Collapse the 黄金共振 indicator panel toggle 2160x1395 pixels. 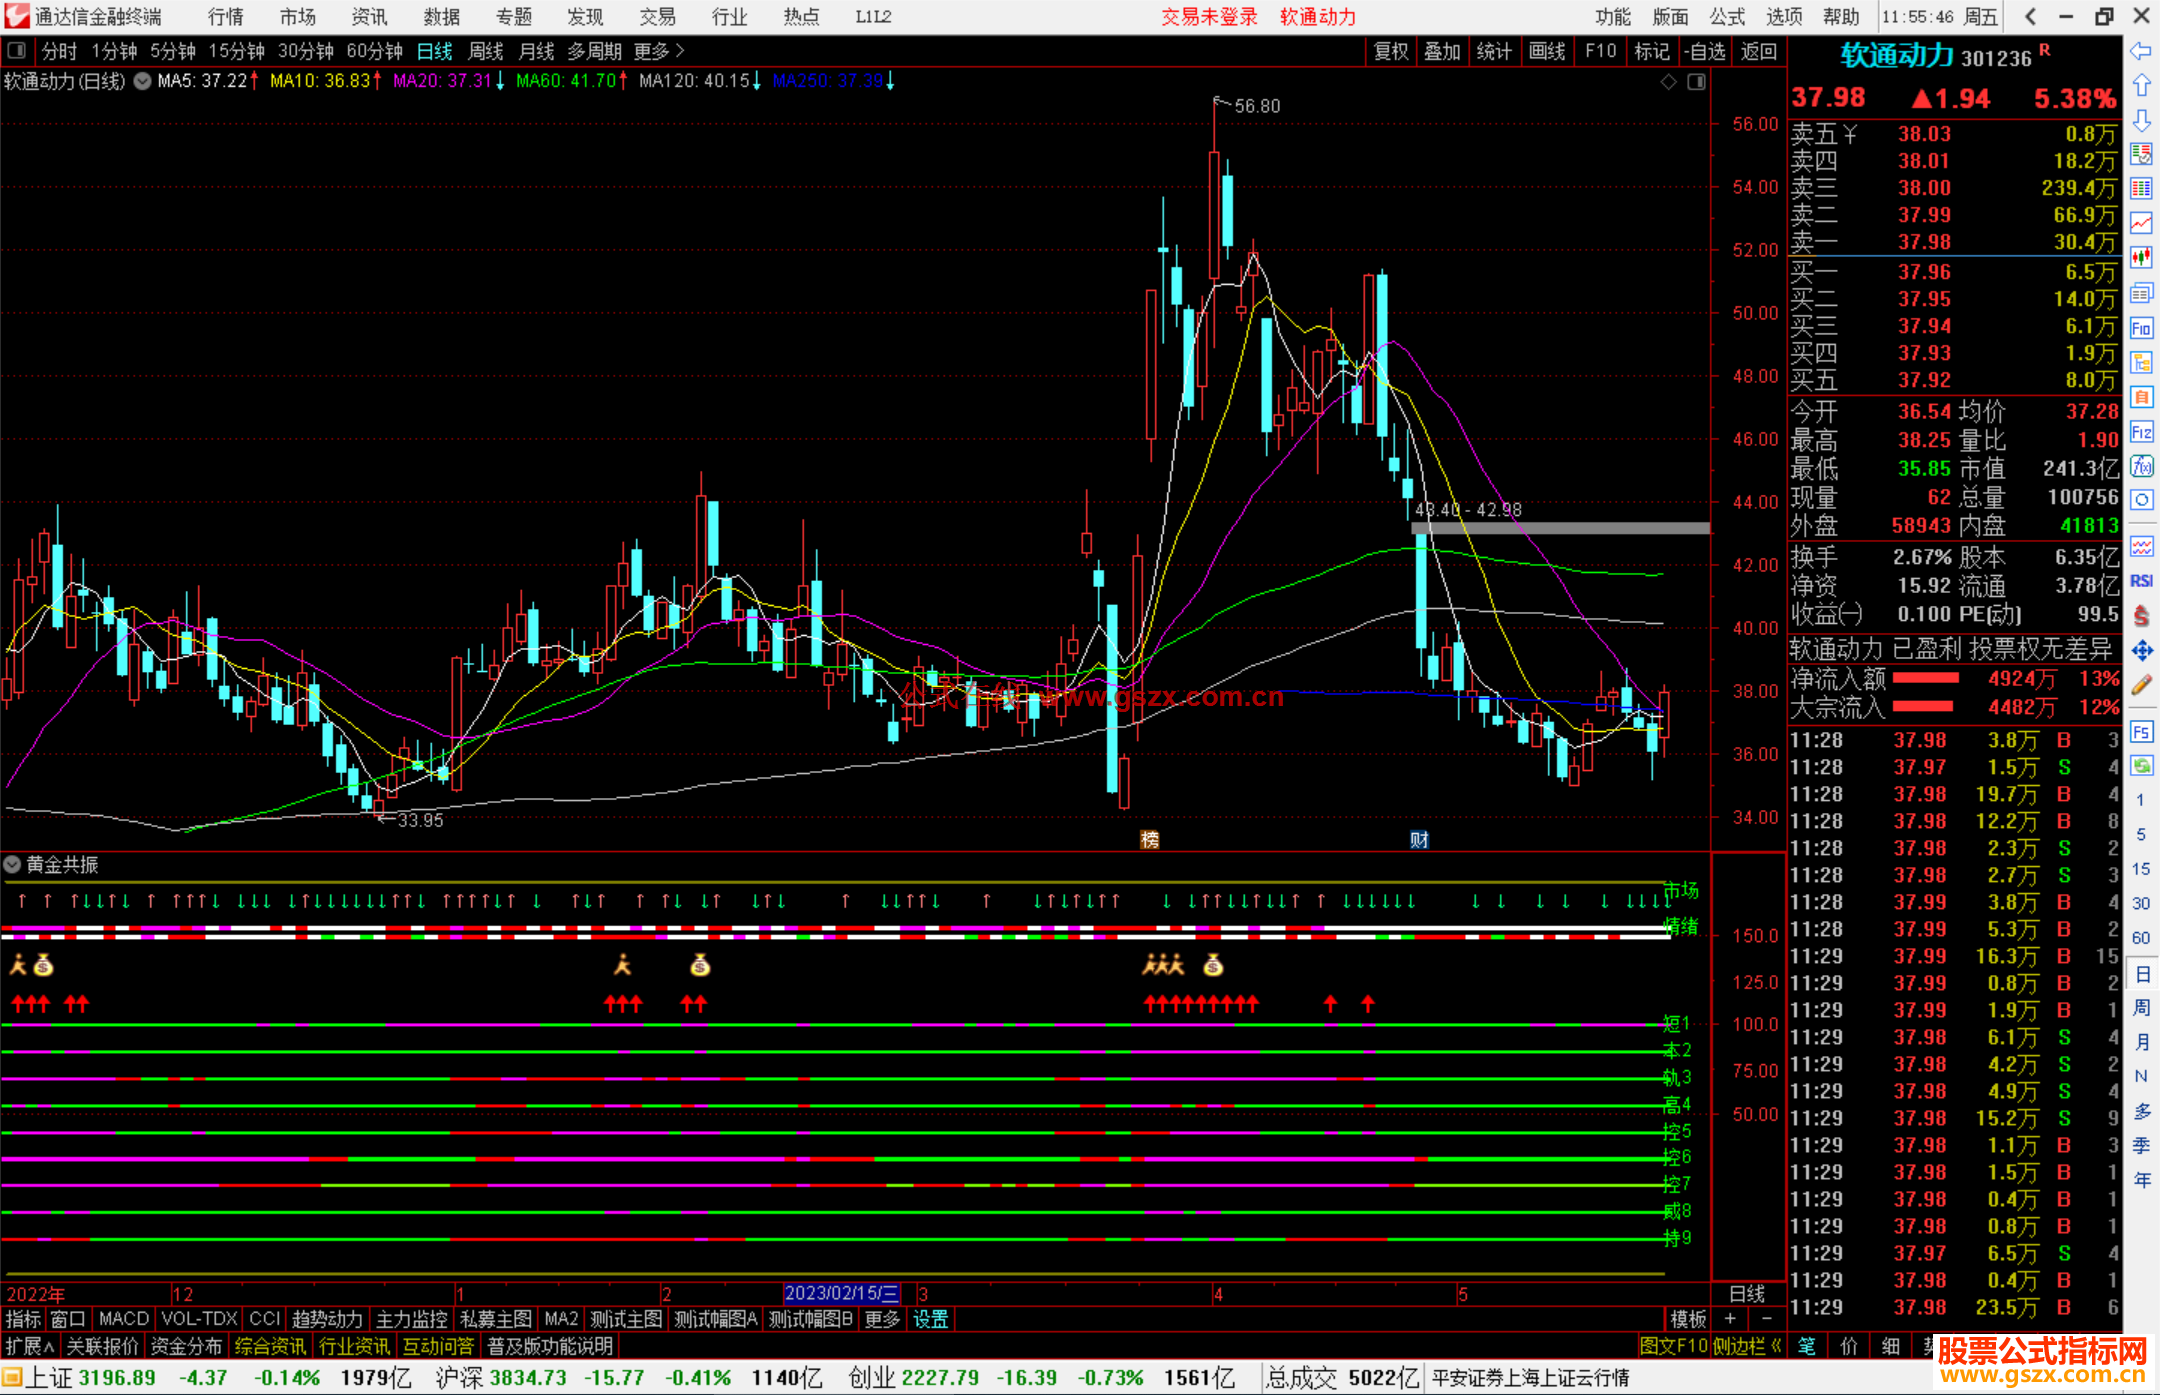point(13,864)
